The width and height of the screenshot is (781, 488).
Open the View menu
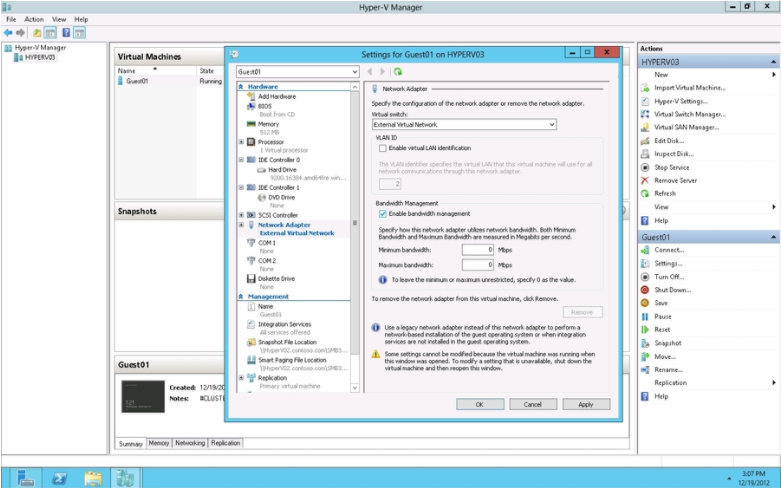(59, 19)
